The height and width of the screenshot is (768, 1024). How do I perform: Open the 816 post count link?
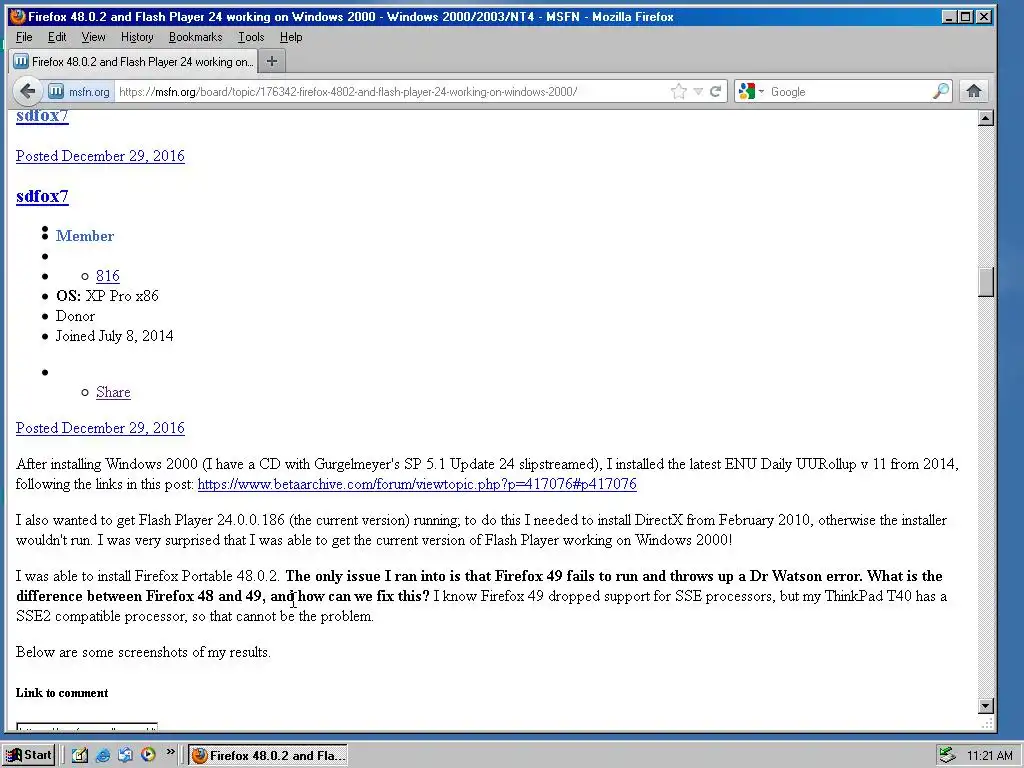pos(108,276)
